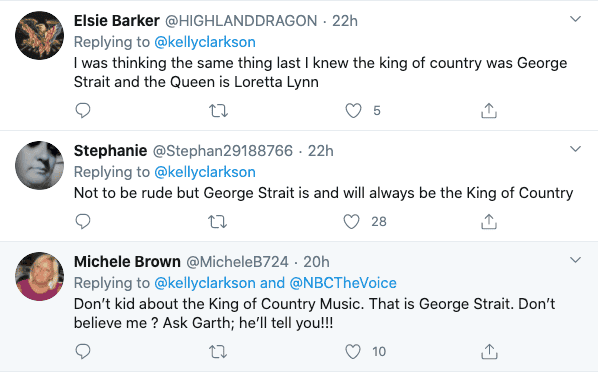Reply to Michele Brown's tweet
Viewport: 598px width, 377px height.
coord(83,351)
